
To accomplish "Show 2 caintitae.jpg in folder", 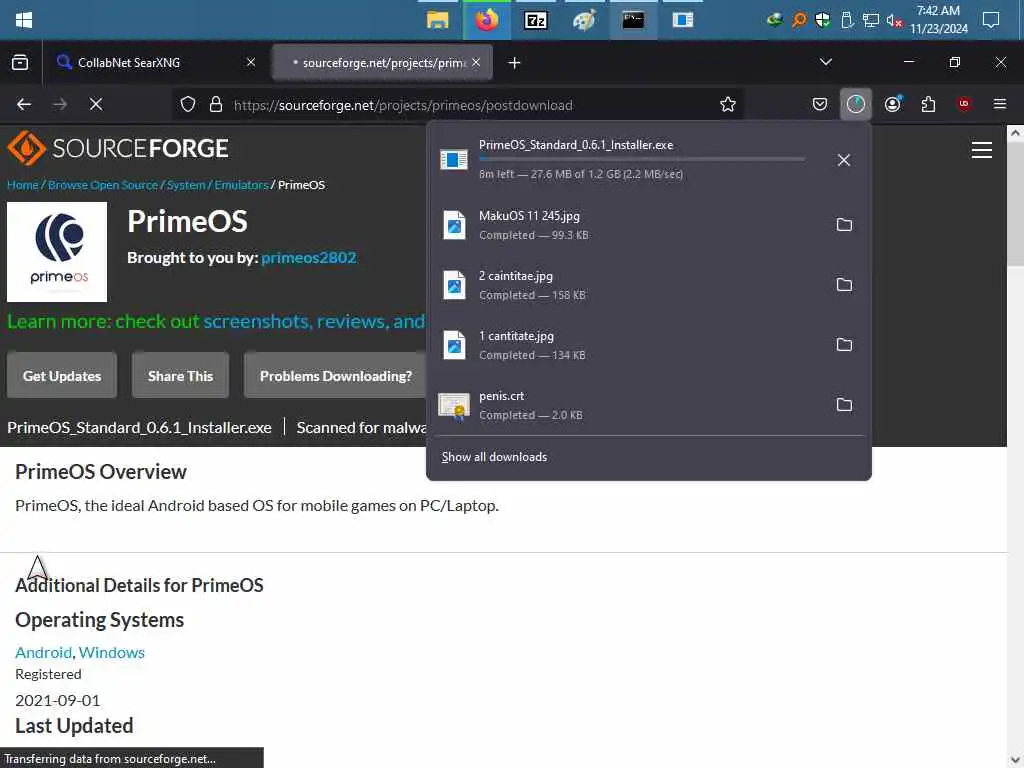I will pos(844,285).
